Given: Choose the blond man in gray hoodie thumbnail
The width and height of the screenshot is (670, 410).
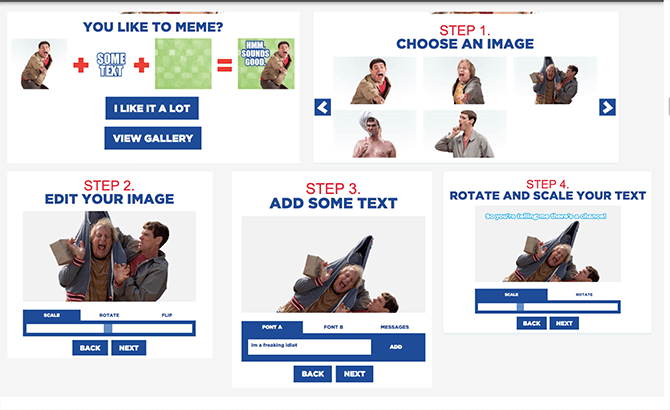Looking at the screenshot, I should click(465, 80).
